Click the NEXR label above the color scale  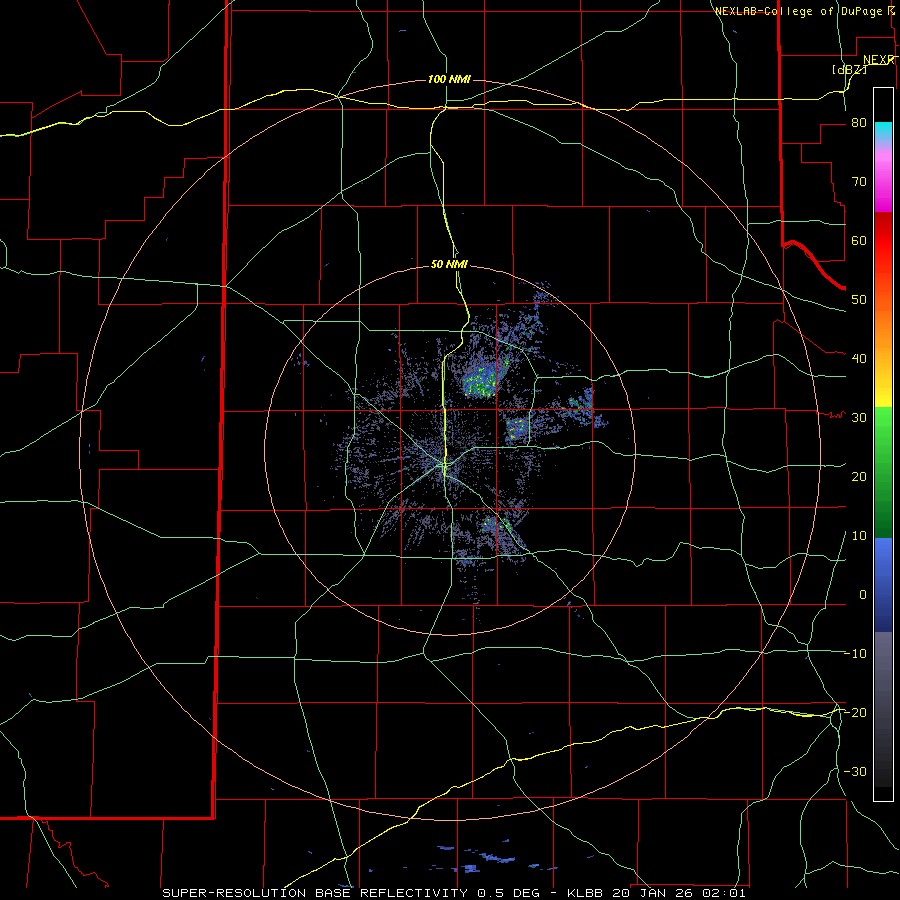[x=879, y=59]
